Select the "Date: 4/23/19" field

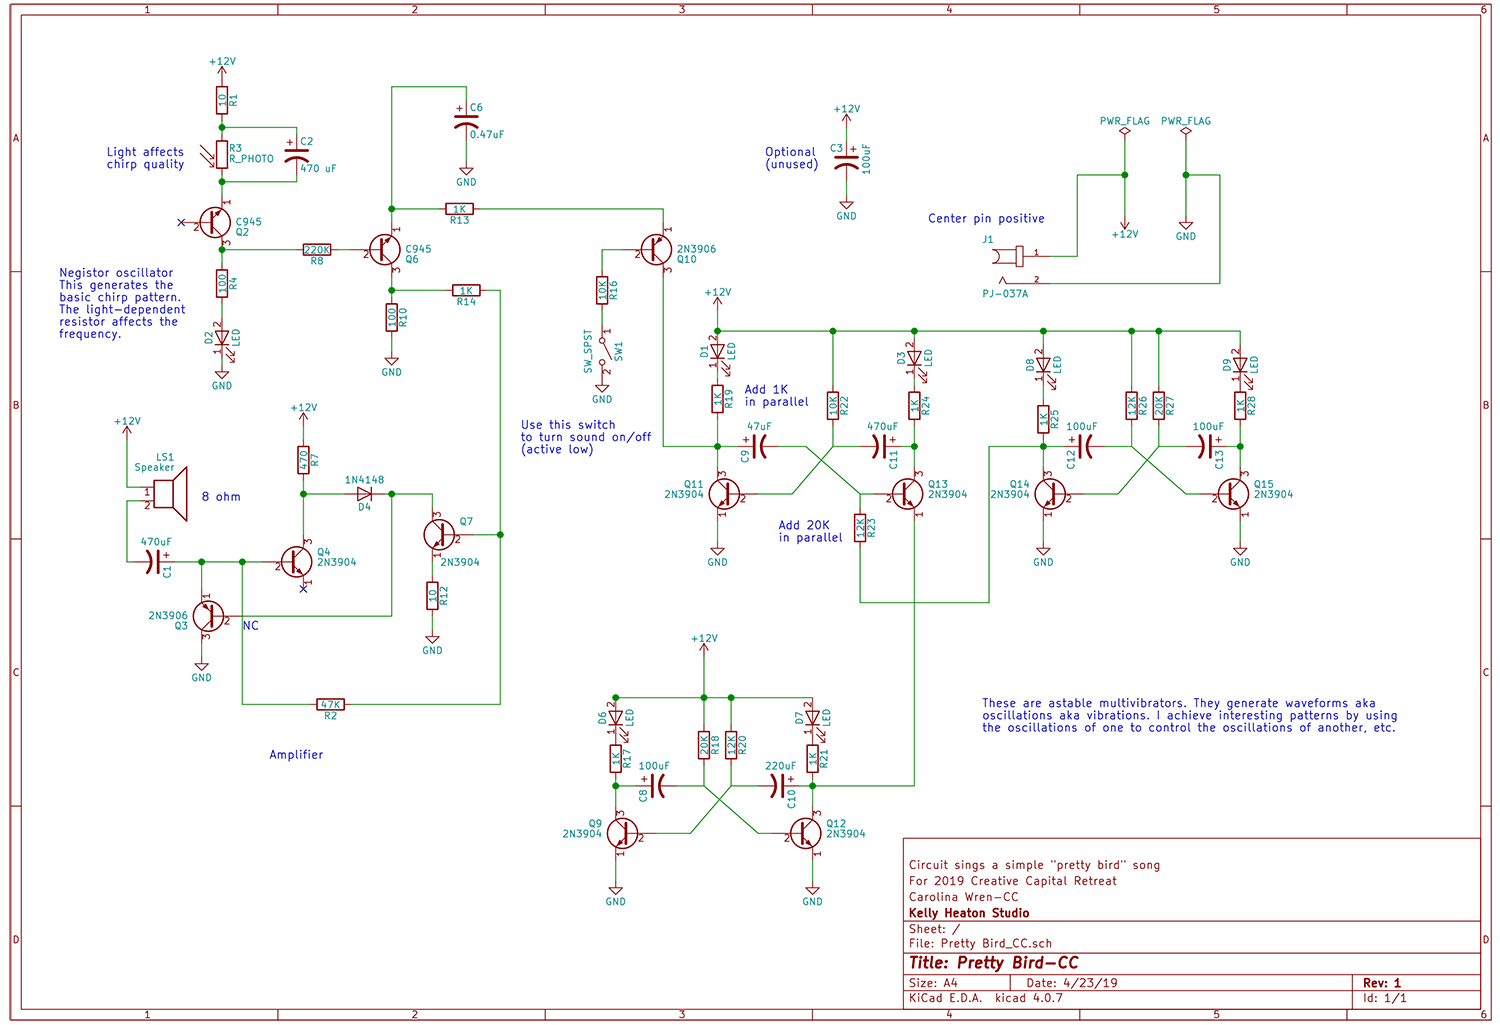(1072, 983)
